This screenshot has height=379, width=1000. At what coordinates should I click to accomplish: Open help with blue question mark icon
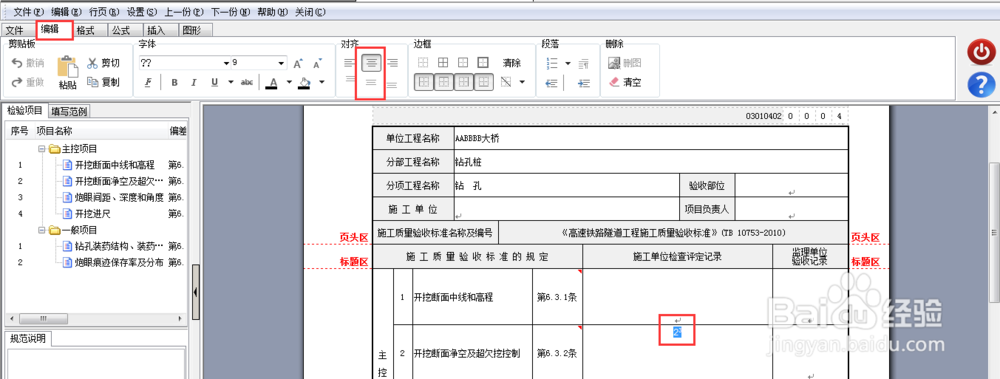(x=982, y=85)
